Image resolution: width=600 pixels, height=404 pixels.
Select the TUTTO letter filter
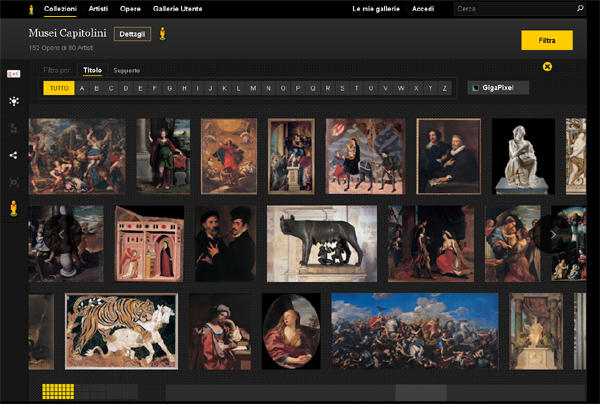(x=59, y=88)
